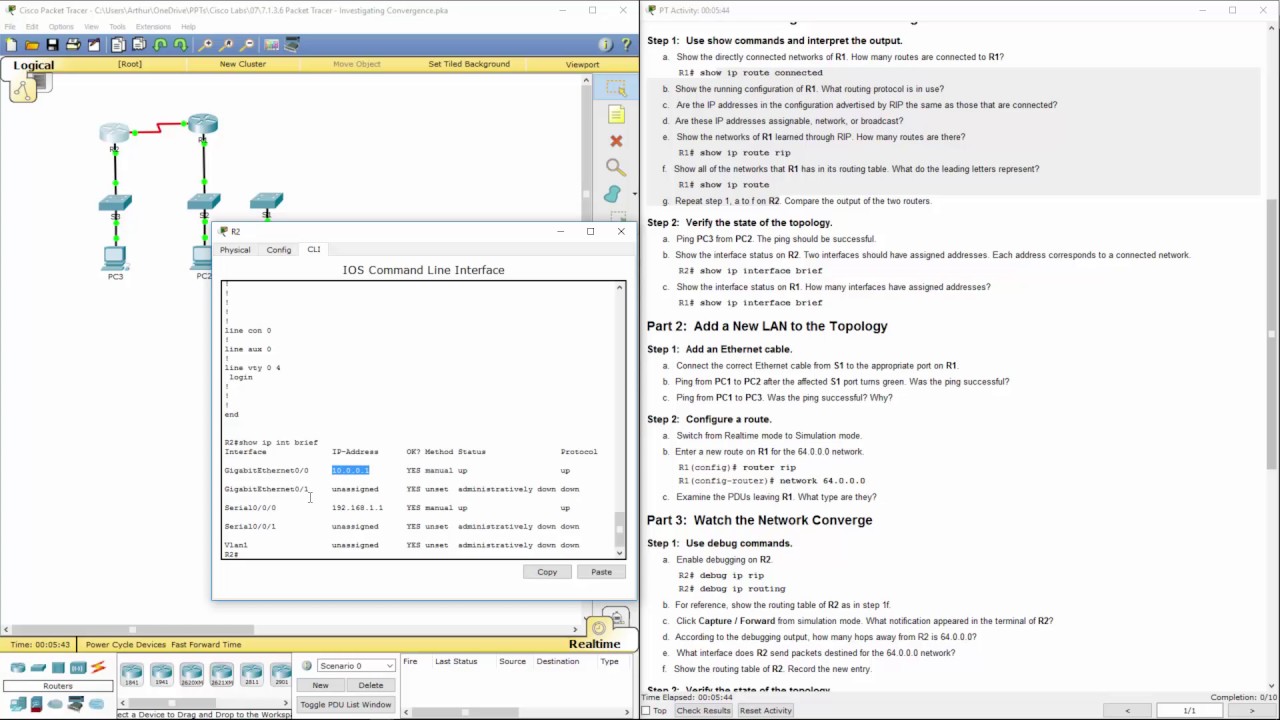The image size is (1280, 720).
Task: Open the Custom Devices Dialog icon
Action: tap(292, 45)
